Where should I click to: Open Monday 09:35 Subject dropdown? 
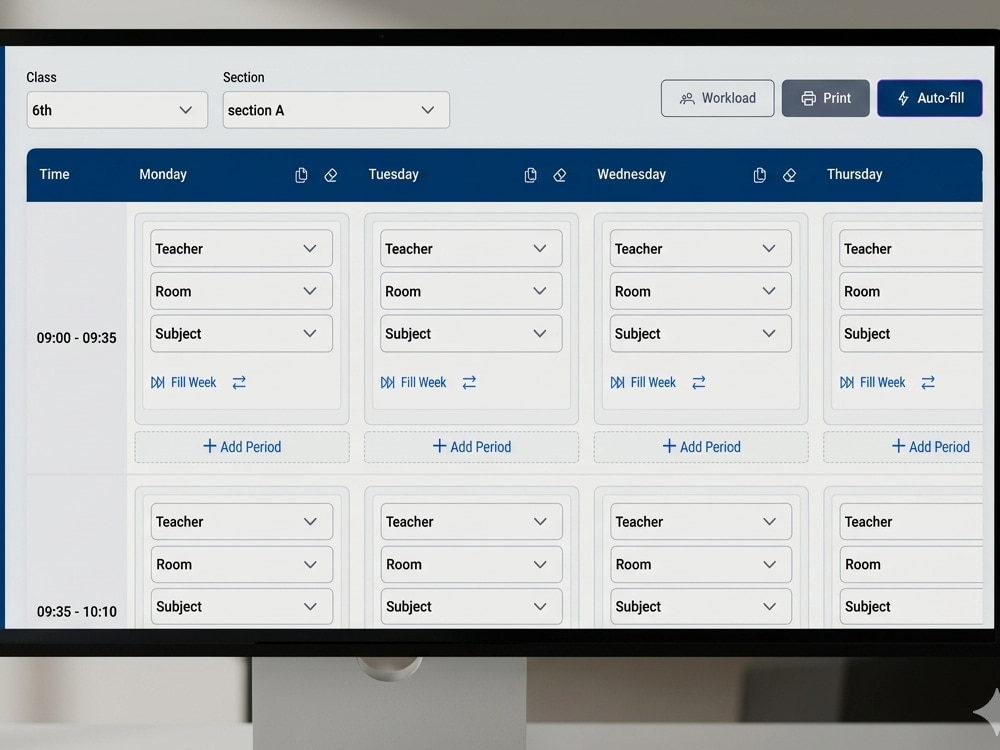pyautogui.click(x=242, y=606)
